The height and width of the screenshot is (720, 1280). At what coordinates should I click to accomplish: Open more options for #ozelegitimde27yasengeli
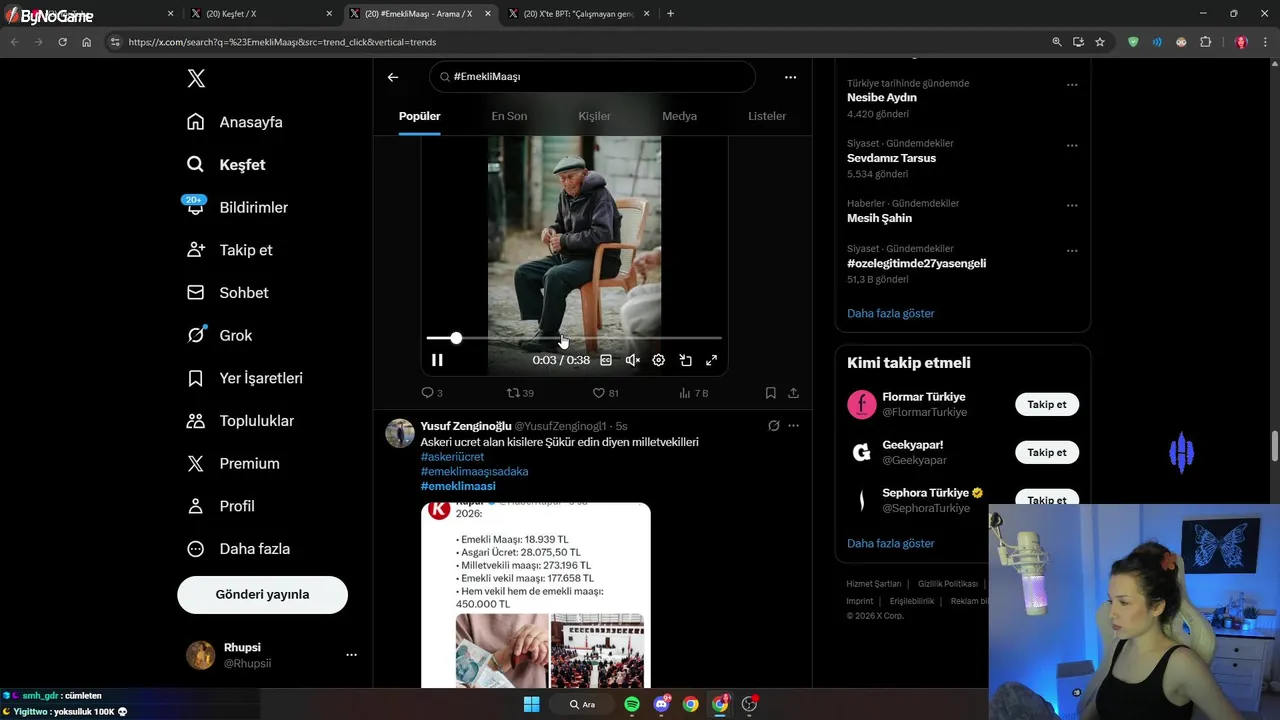(1072, 250)
